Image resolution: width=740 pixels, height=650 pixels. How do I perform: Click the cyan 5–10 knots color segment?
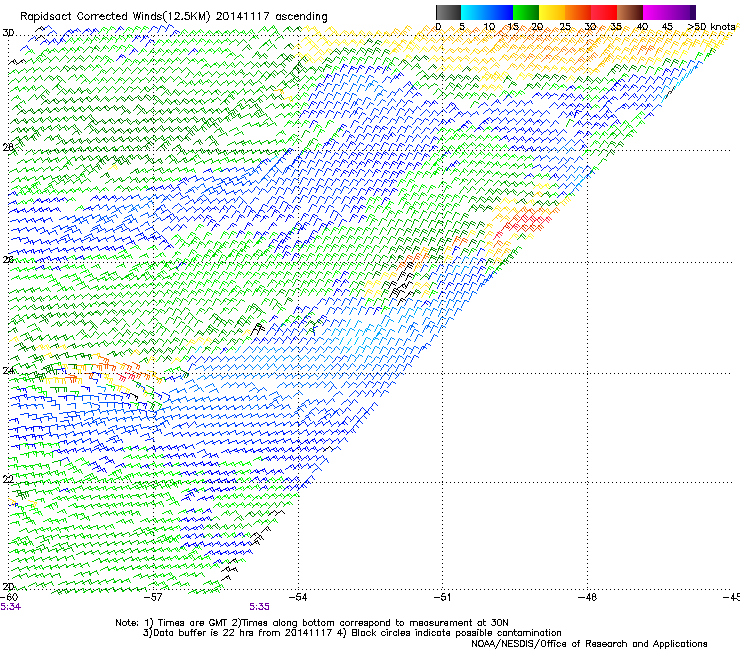coord(474,12)
